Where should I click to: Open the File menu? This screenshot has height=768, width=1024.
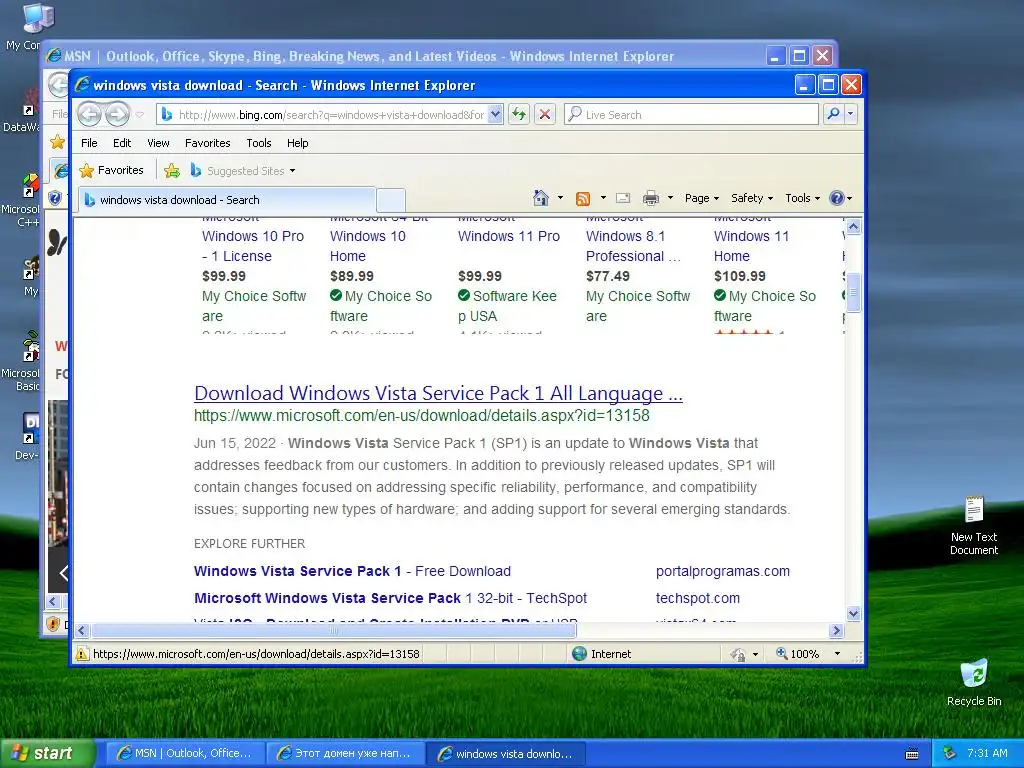click(x=89, y=143)
